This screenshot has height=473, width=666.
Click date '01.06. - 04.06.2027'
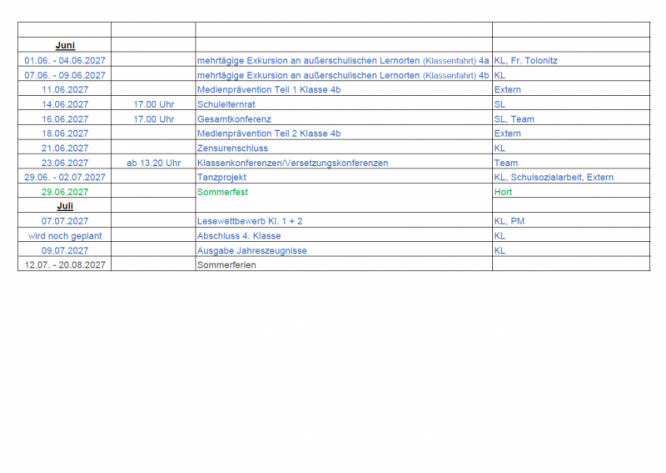(65, 60)
